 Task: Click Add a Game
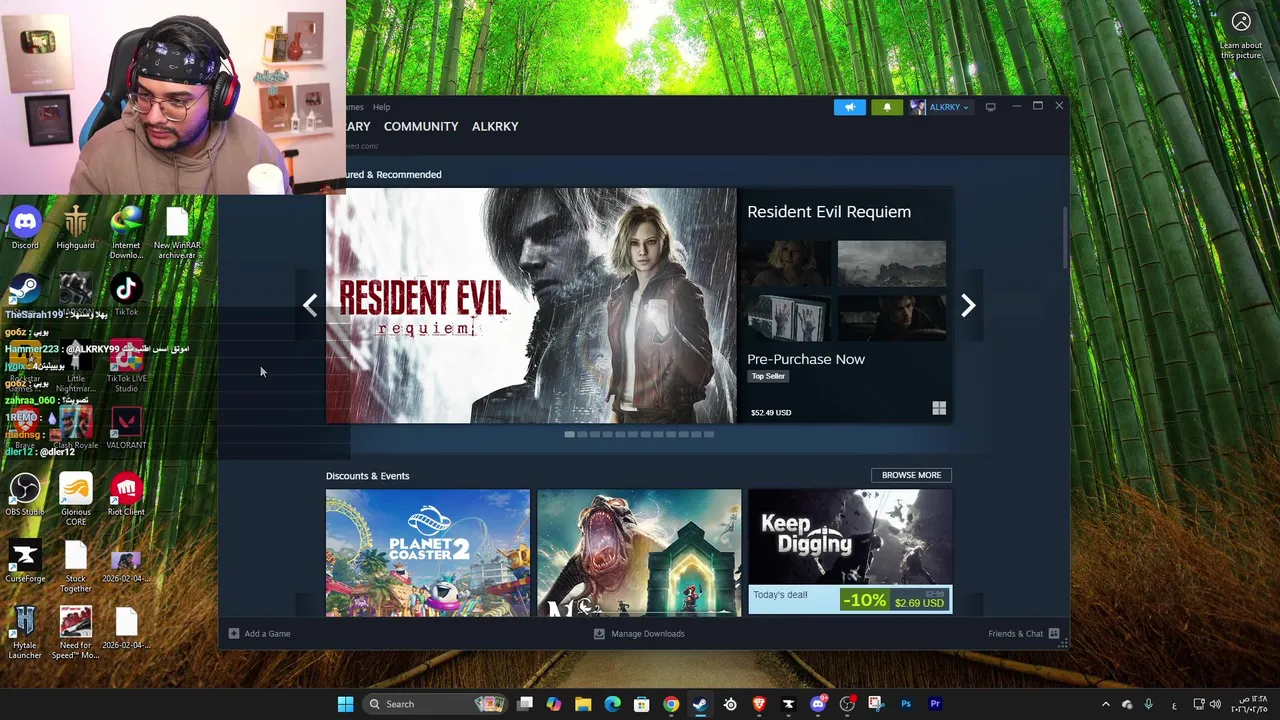(x=259, y=633)
